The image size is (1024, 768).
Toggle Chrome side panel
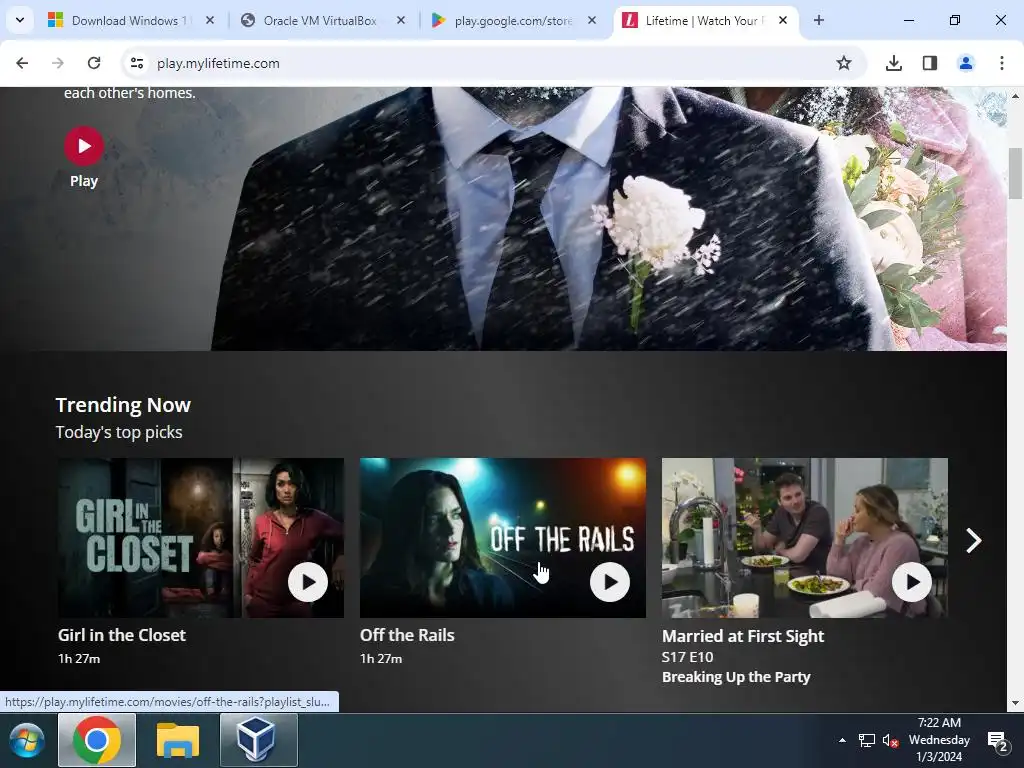tap(929, 63)
